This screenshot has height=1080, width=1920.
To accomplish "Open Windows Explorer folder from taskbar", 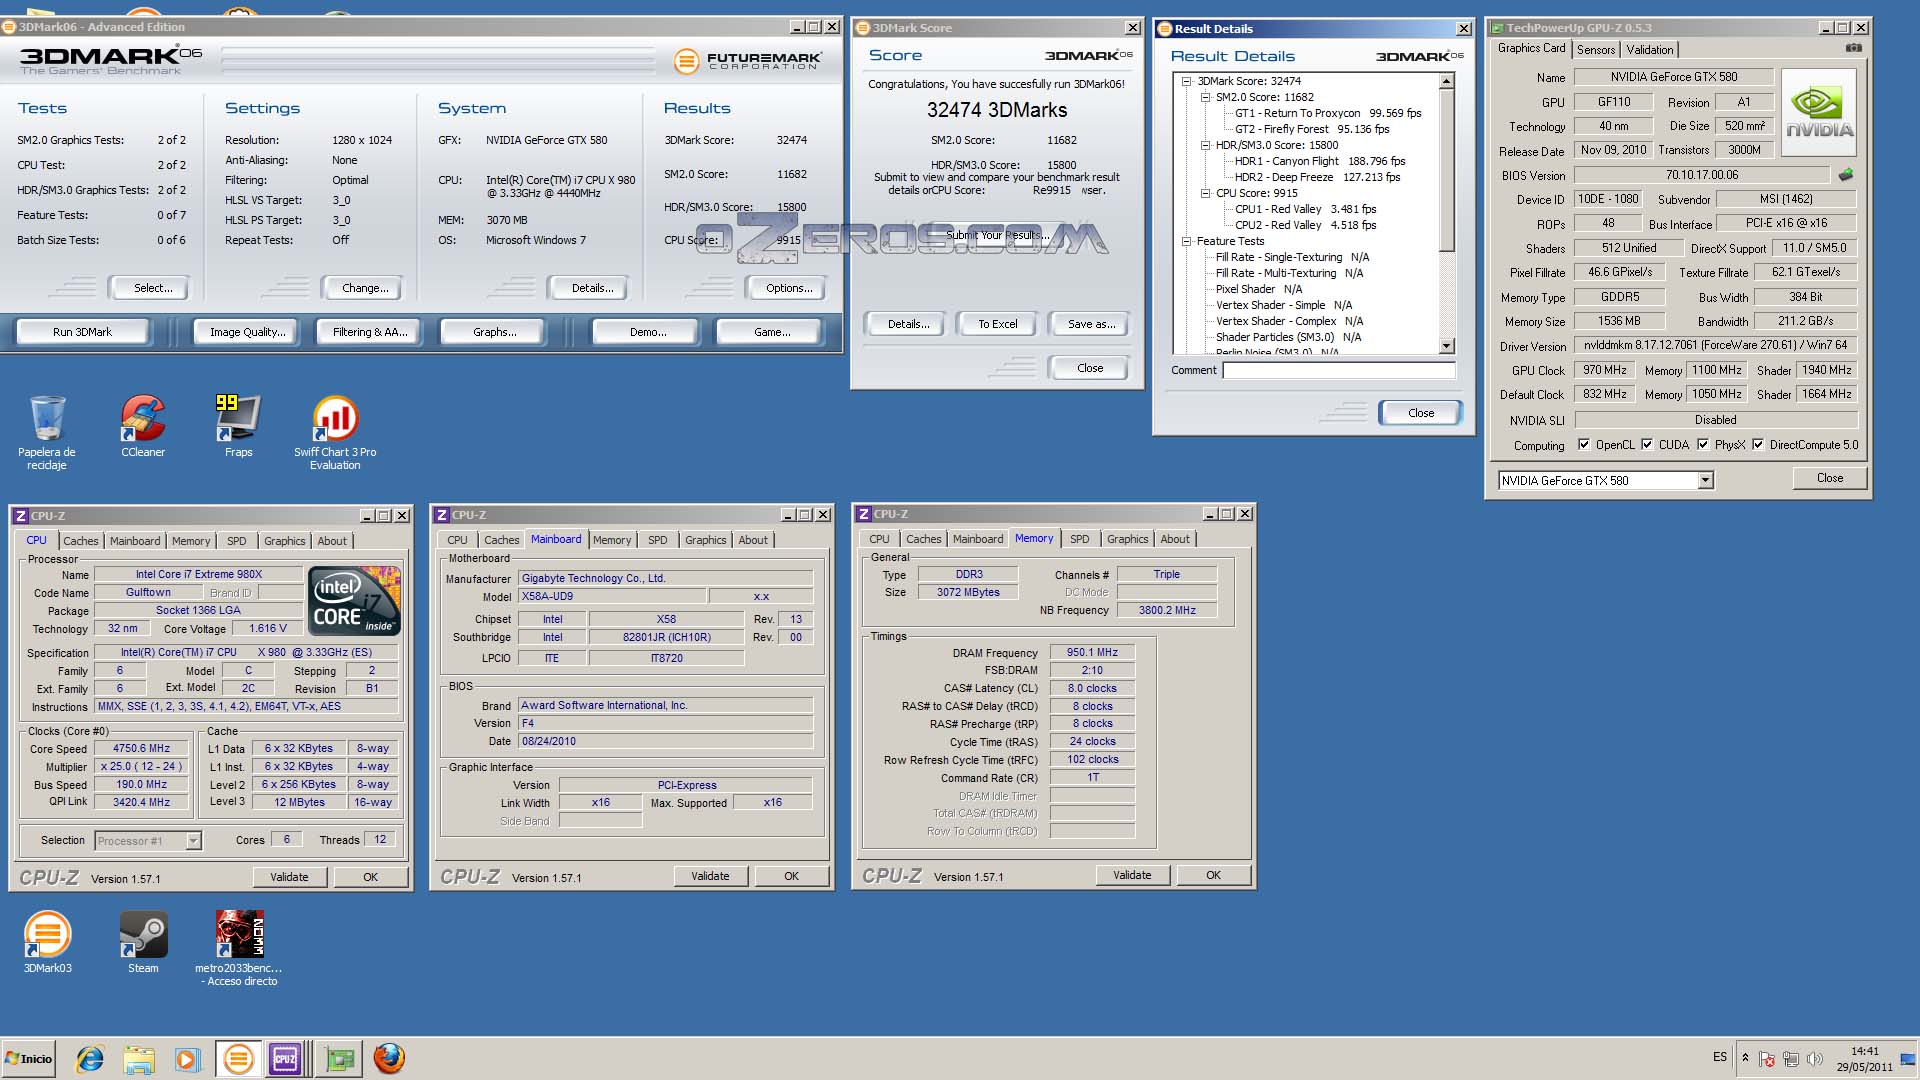I will click(139, 1059).
